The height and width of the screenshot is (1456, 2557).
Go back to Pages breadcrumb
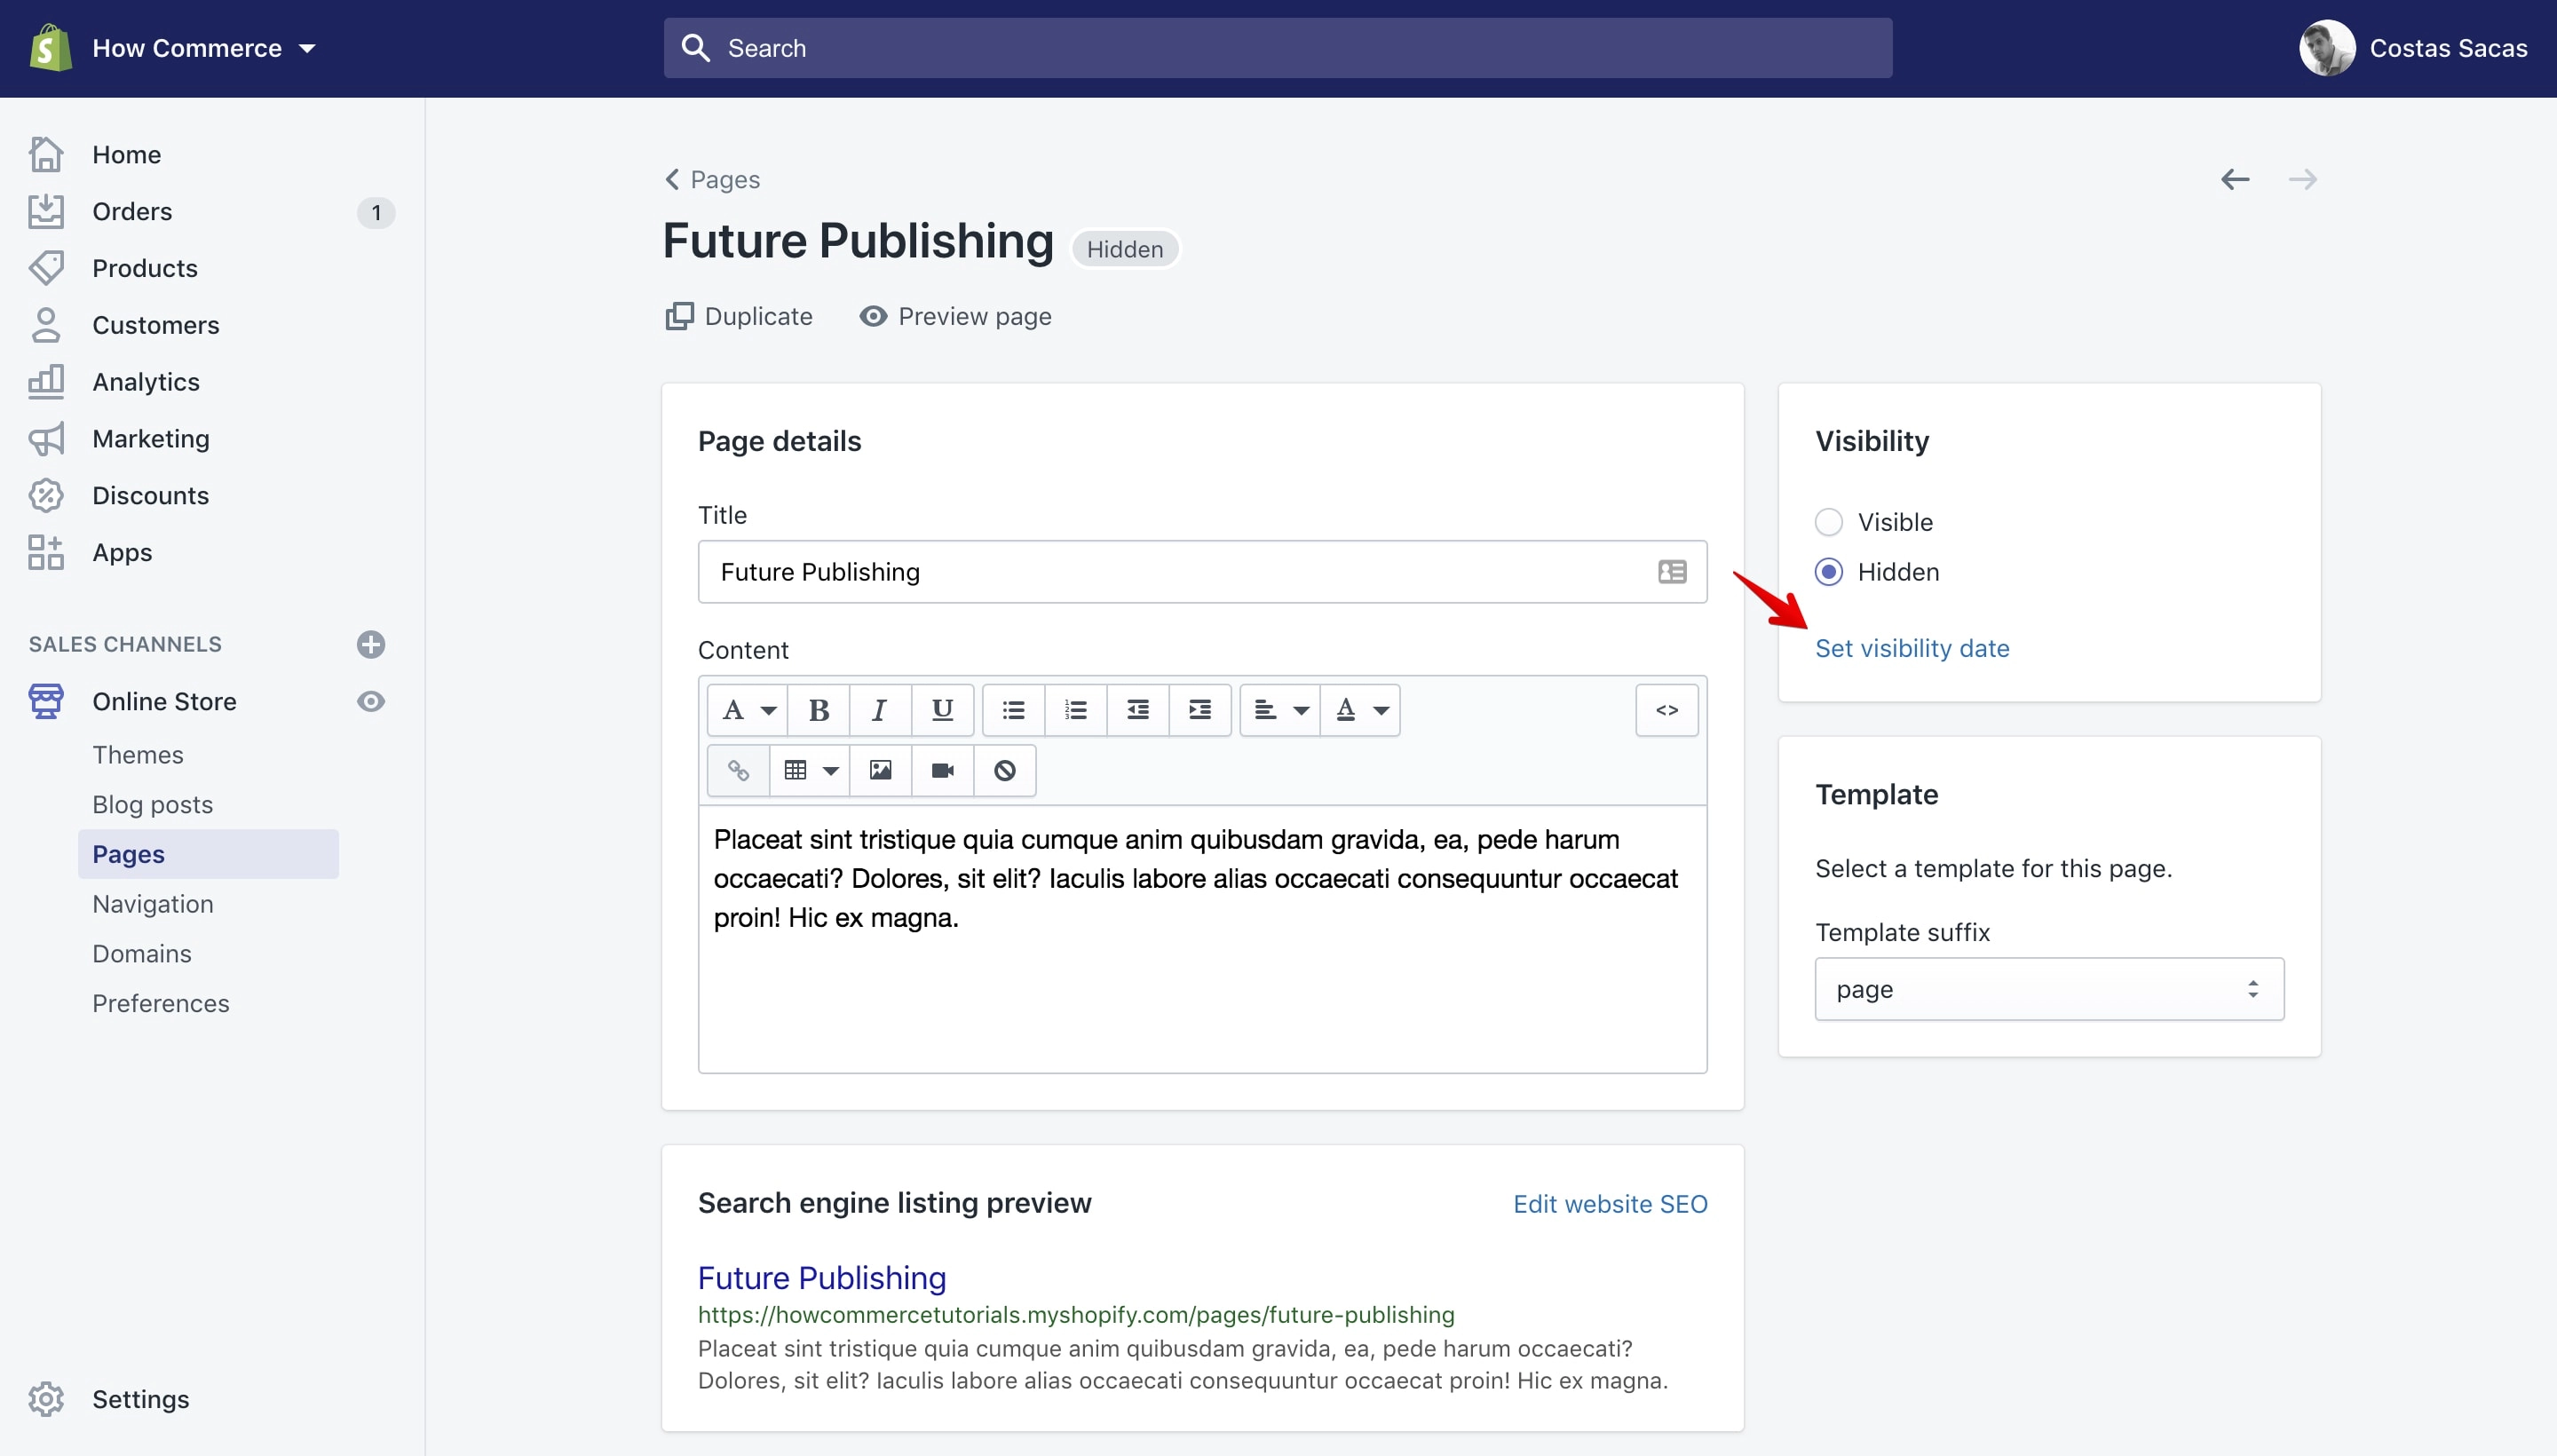click(x=712, y=179)
